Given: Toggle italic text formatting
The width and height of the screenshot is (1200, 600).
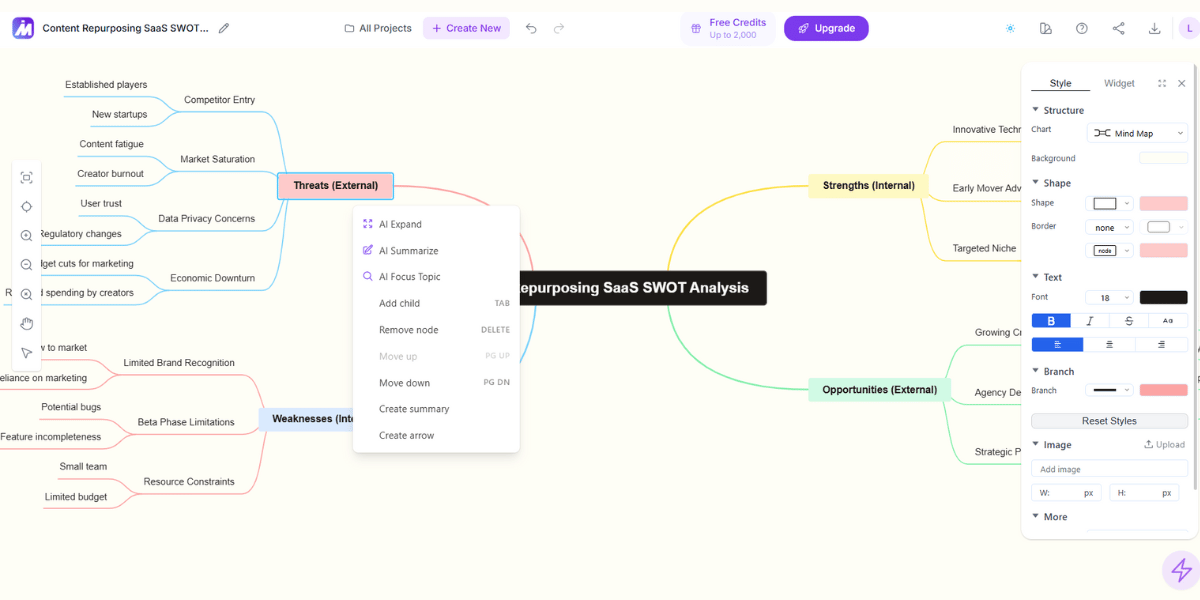Looking at the screenshot, I should [1090, 320].
